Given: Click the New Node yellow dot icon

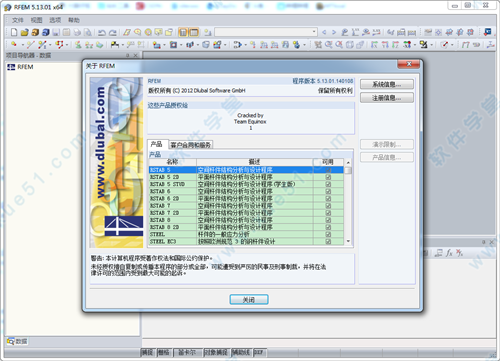Looking at the screenshot, I should [14, 44].
